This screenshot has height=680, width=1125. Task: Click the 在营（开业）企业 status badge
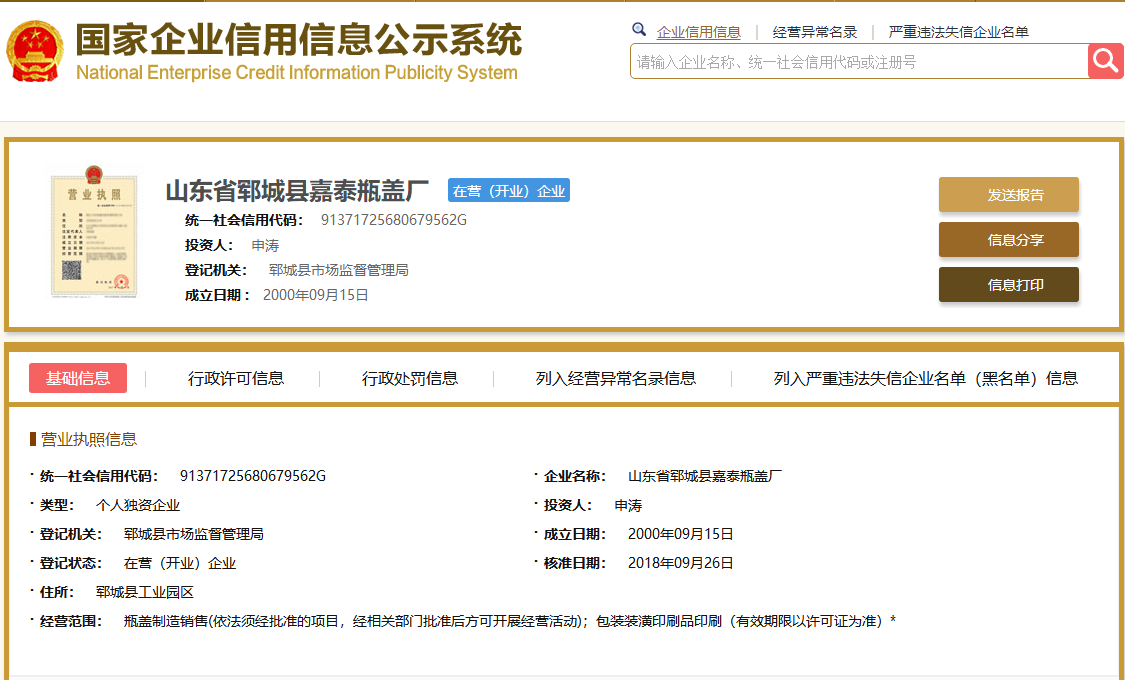pos(509,191)
